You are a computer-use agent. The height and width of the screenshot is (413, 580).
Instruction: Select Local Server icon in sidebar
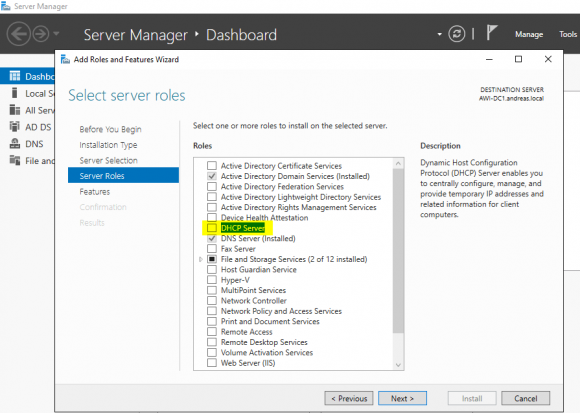point(14,93)
